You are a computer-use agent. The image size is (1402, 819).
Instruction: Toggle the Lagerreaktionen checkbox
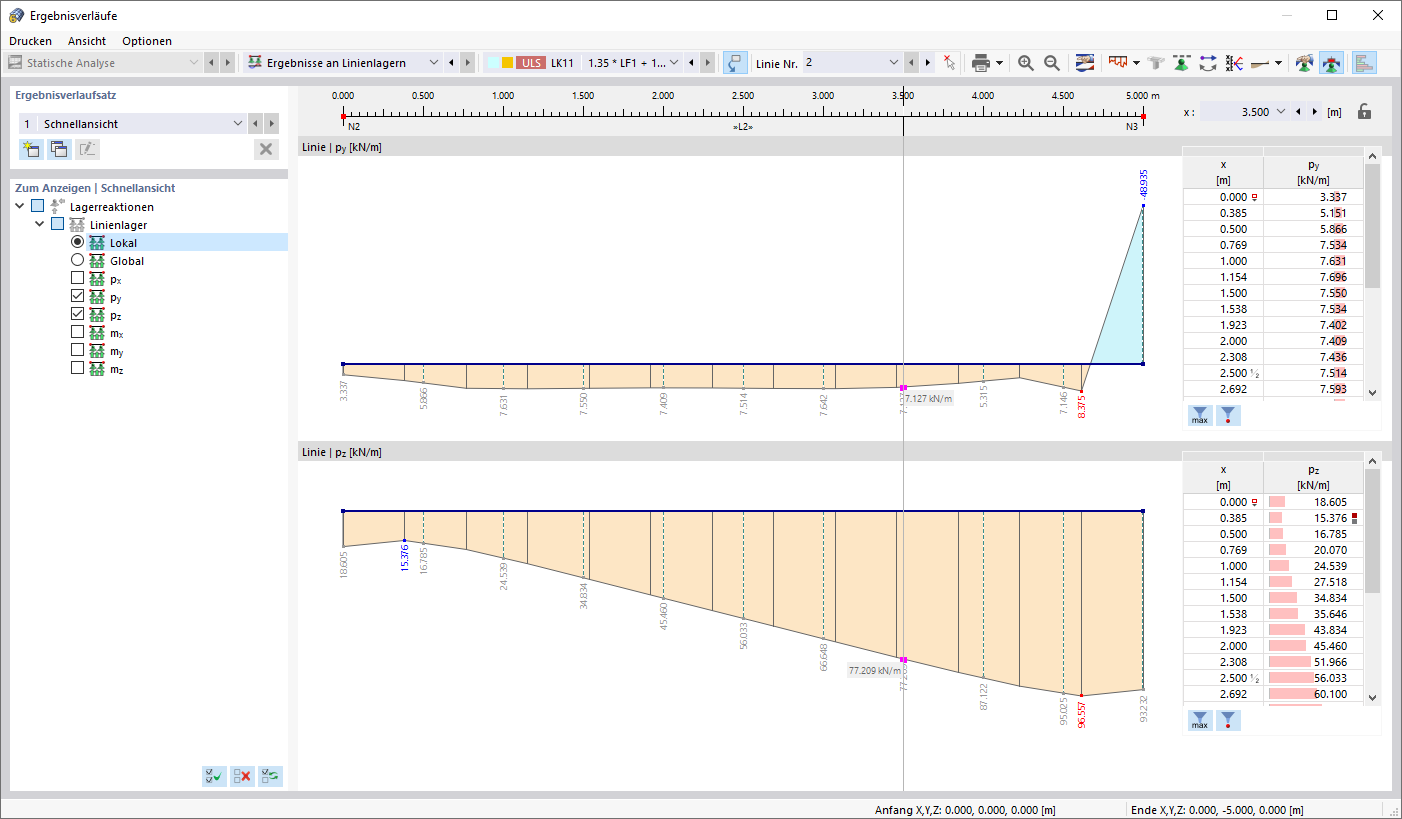[x=38, y=206]
